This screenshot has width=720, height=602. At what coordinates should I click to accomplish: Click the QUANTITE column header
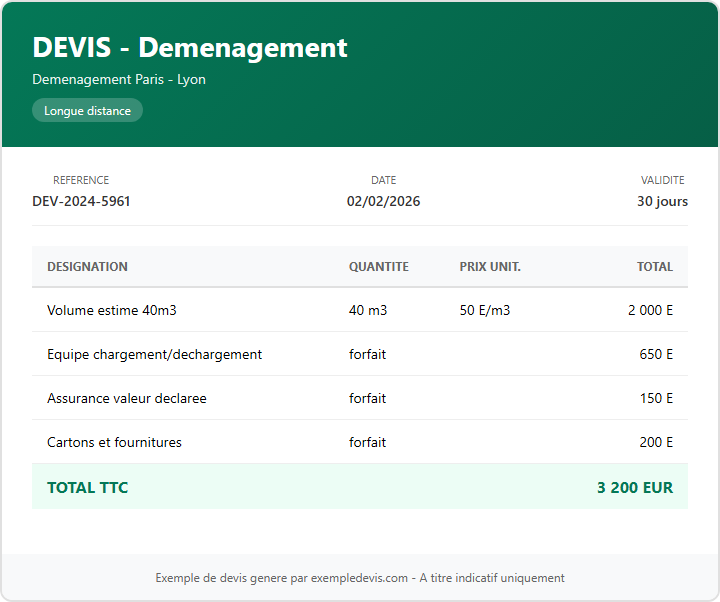(378, 267)
